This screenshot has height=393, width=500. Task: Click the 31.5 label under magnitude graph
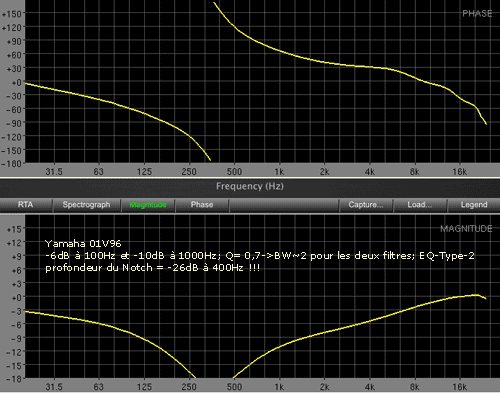tap(54, 387)
